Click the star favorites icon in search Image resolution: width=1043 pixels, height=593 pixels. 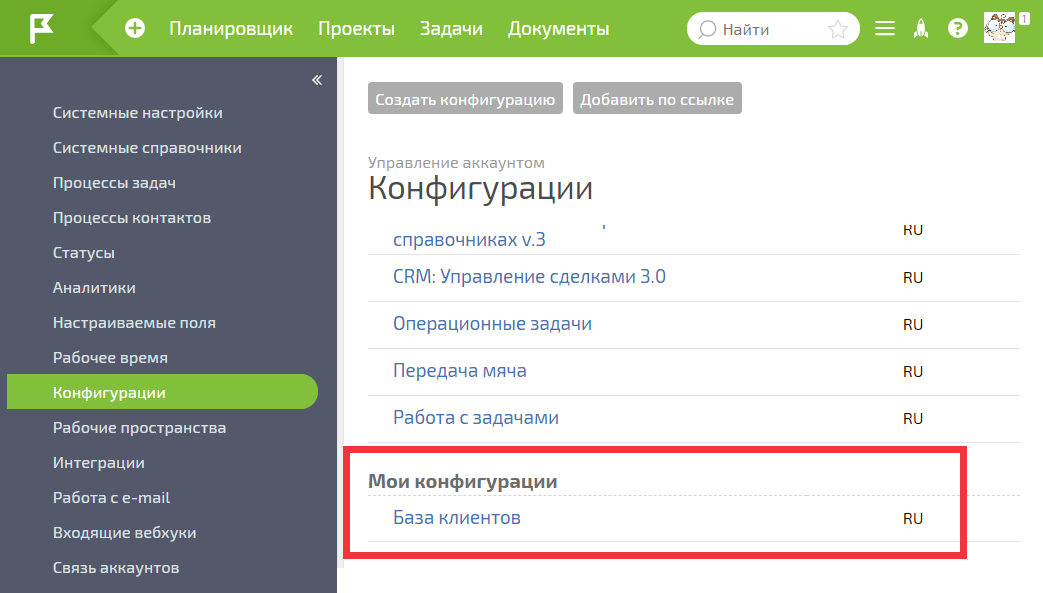point(837,29)
